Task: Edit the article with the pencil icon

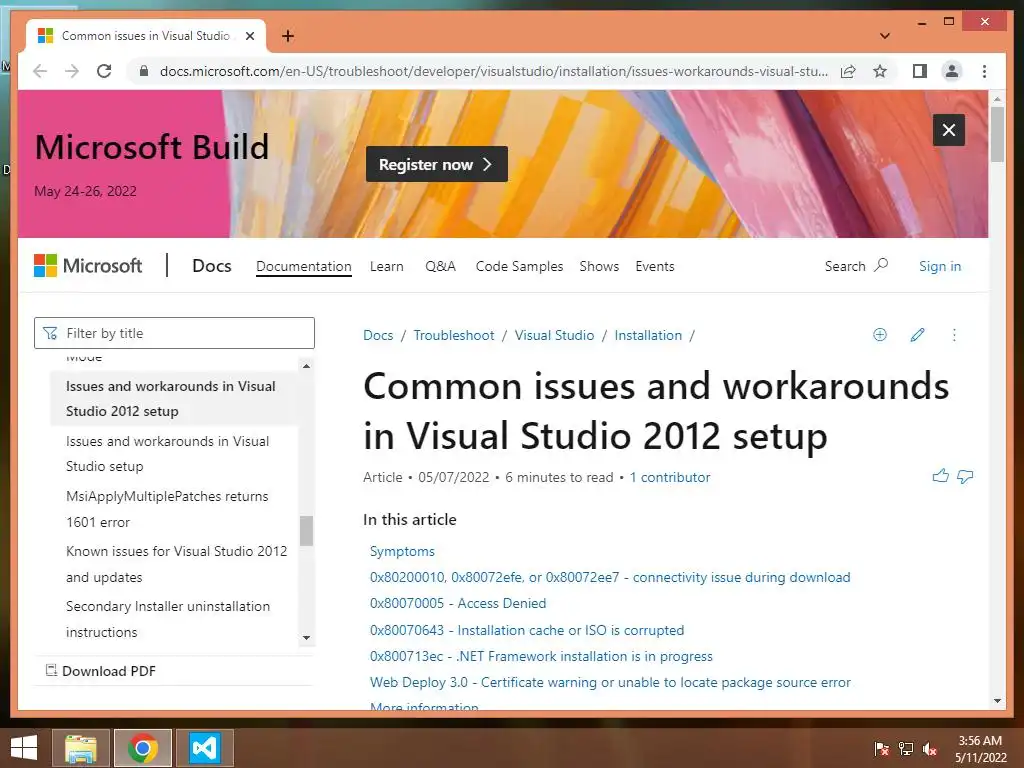Action: coord(918,335)
